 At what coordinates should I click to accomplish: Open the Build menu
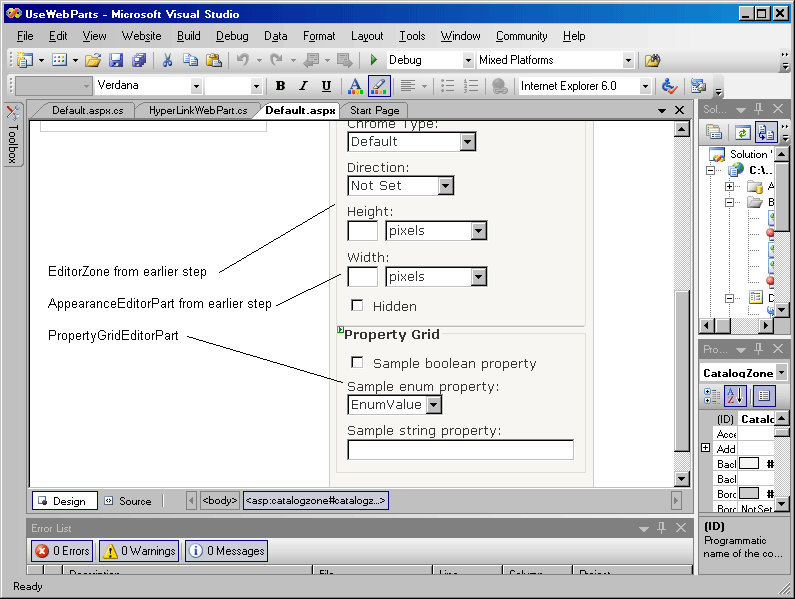(189, 36)
